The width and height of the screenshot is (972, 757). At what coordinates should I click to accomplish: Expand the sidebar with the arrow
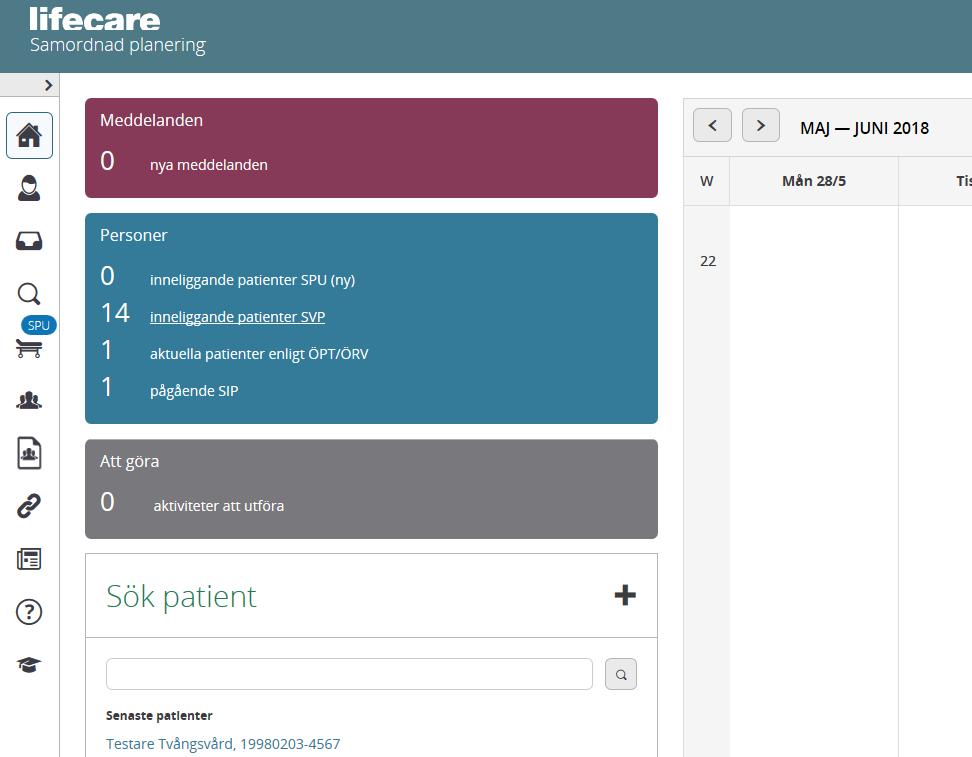pos(48,85)
